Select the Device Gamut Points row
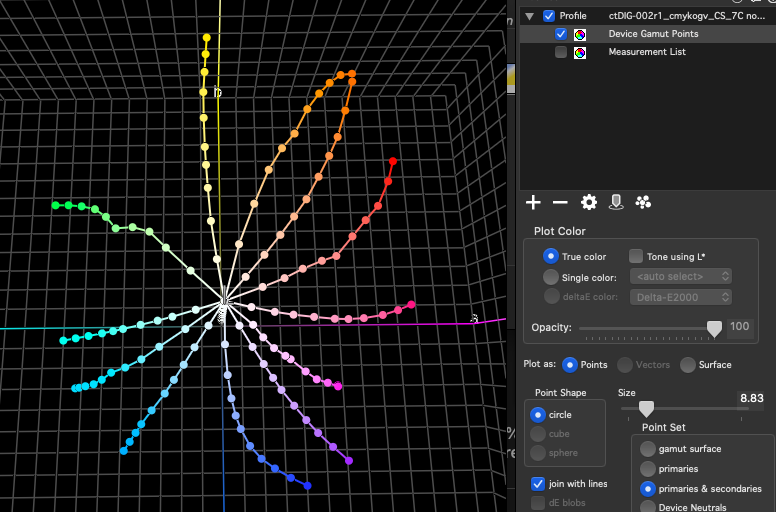Screen dimensions: 776x512 click(653, 34)
